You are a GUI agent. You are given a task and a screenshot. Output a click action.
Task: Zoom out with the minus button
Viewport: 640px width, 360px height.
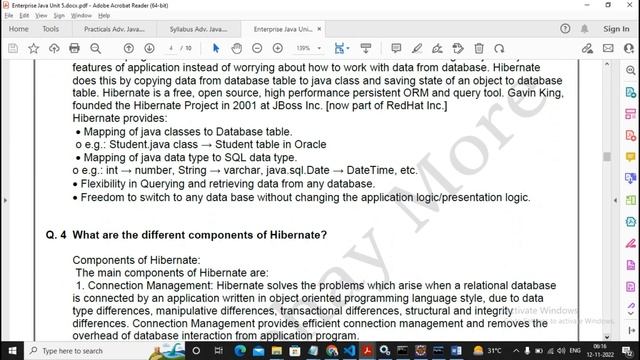point(257,48)
